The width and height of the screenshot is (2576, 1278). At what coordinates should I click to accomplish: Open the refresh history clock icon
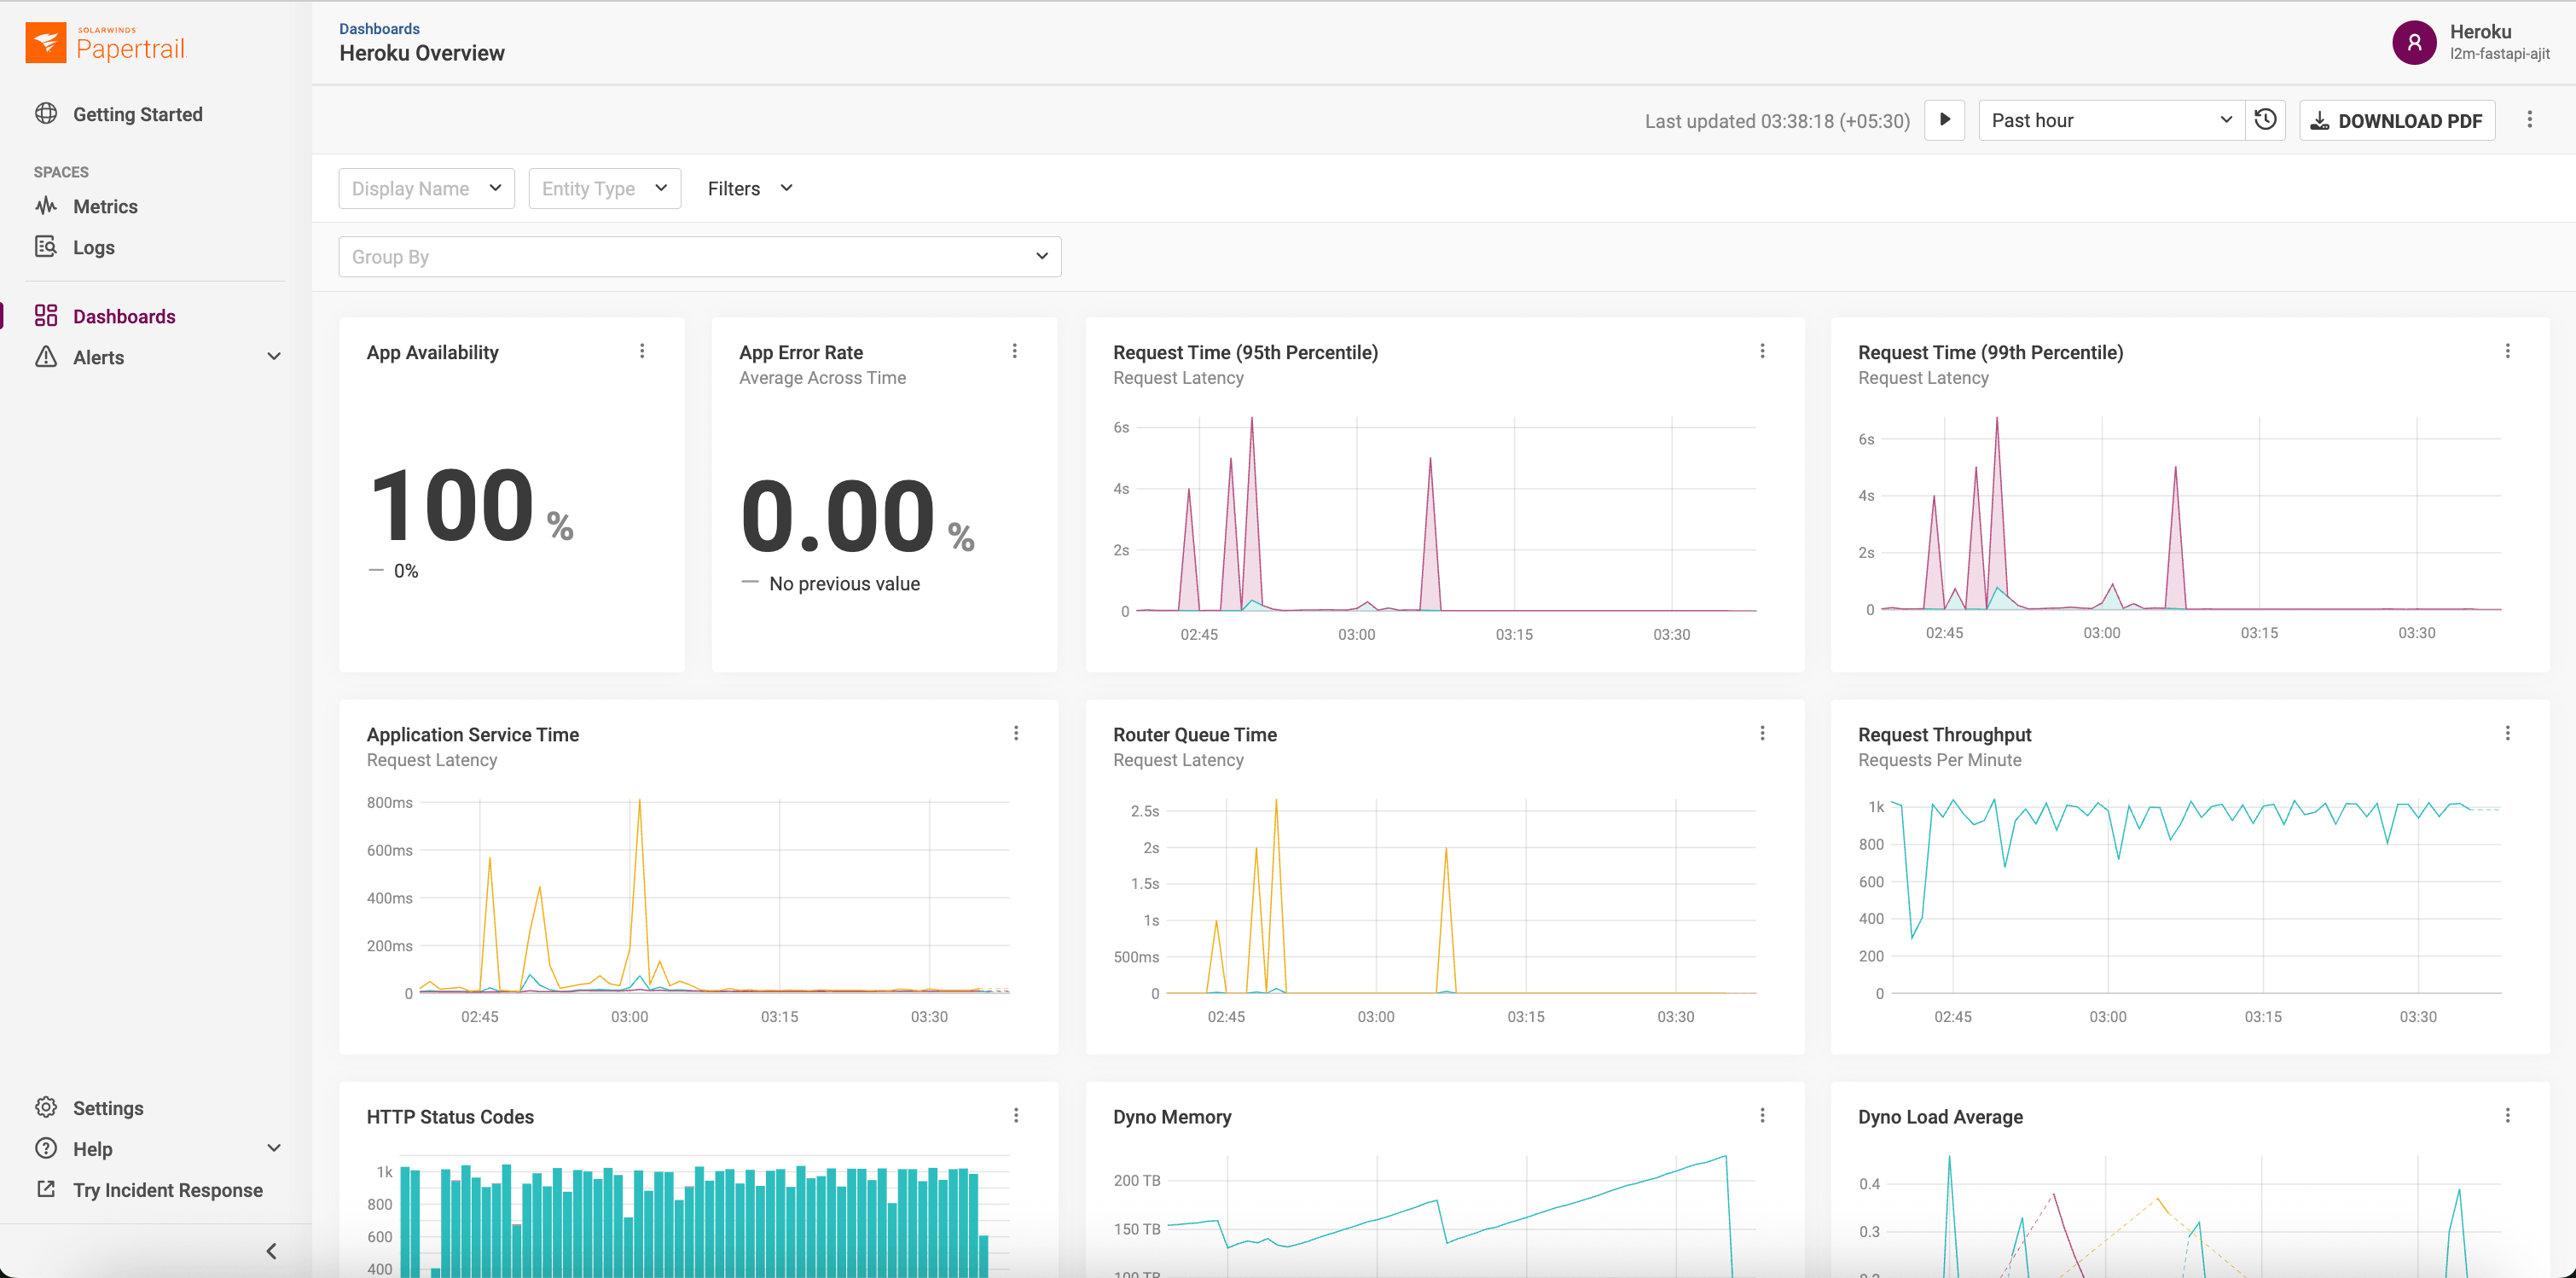point(2265,120)
